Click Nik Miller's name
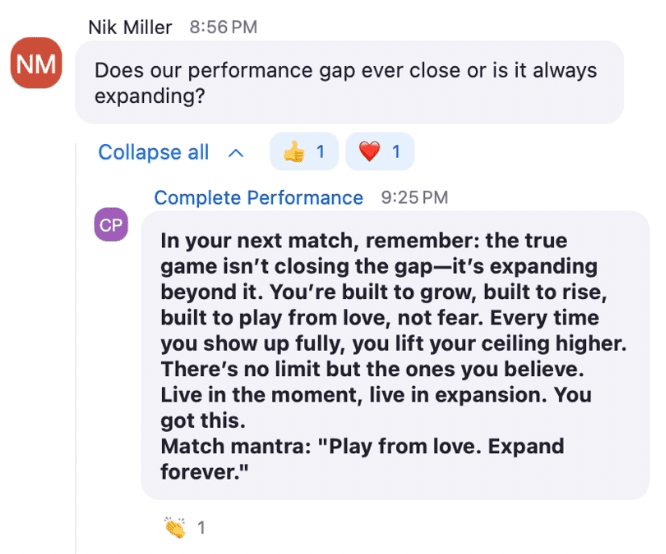 point(130,27)
